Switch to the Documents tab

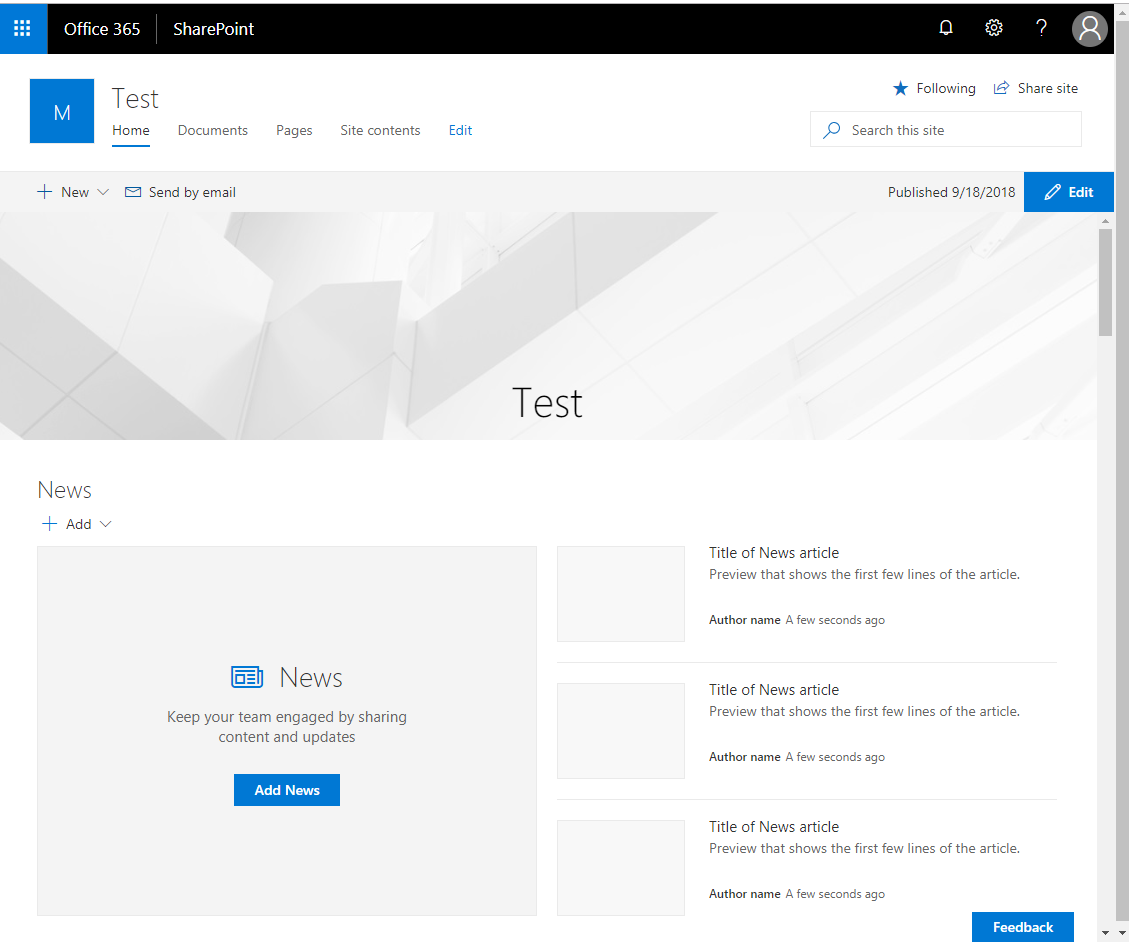[212, 130]
